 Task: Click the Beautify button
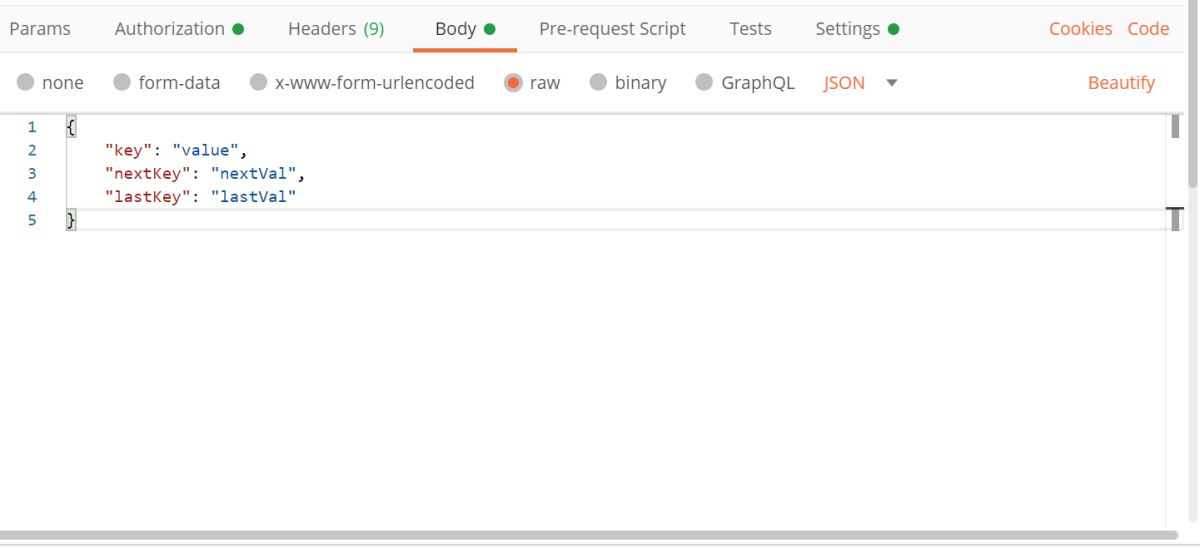1121,83
